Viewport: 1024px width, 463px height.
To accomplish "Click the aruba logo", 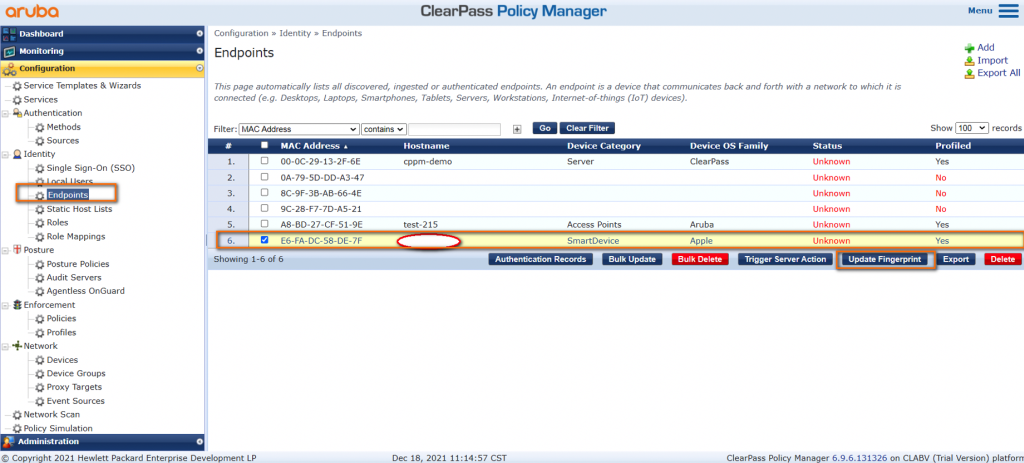I will pyautogui.click(x=32, y=11).
